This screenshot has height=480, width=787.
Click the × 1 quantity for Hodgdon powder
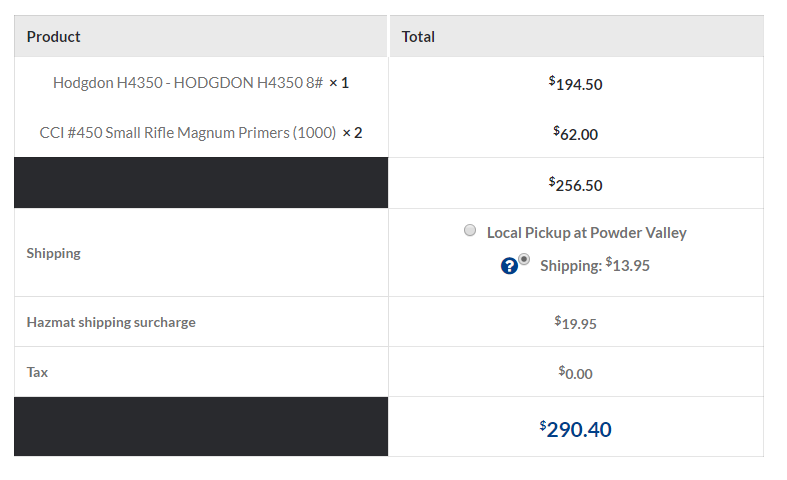[339, 83]
